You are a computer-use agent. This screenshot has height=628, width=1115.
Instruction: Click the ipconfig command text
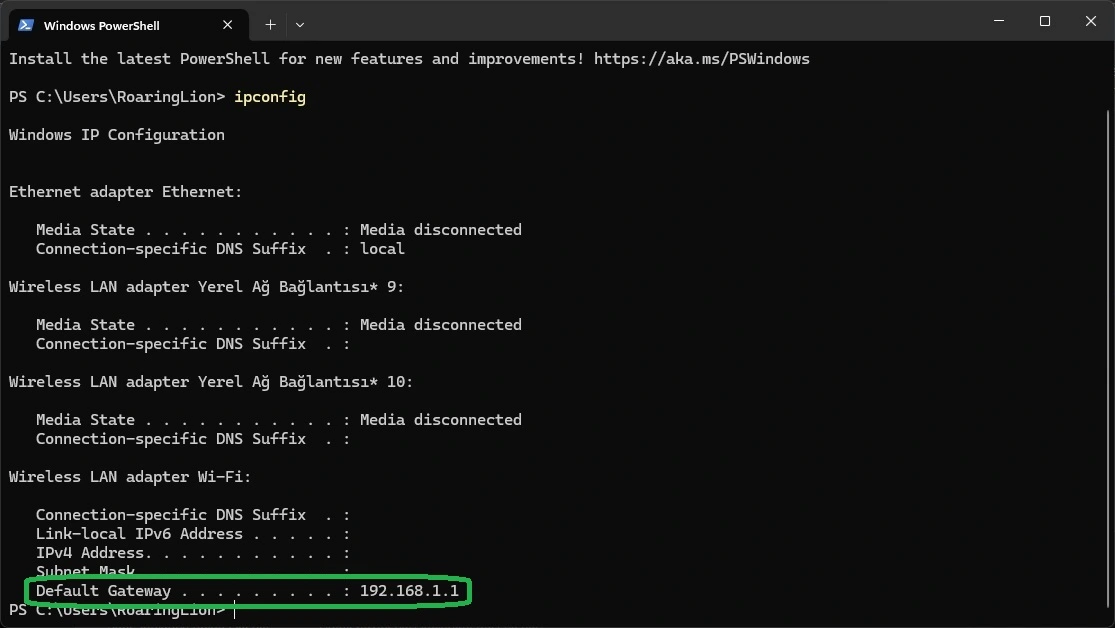(x=270, y=97)
